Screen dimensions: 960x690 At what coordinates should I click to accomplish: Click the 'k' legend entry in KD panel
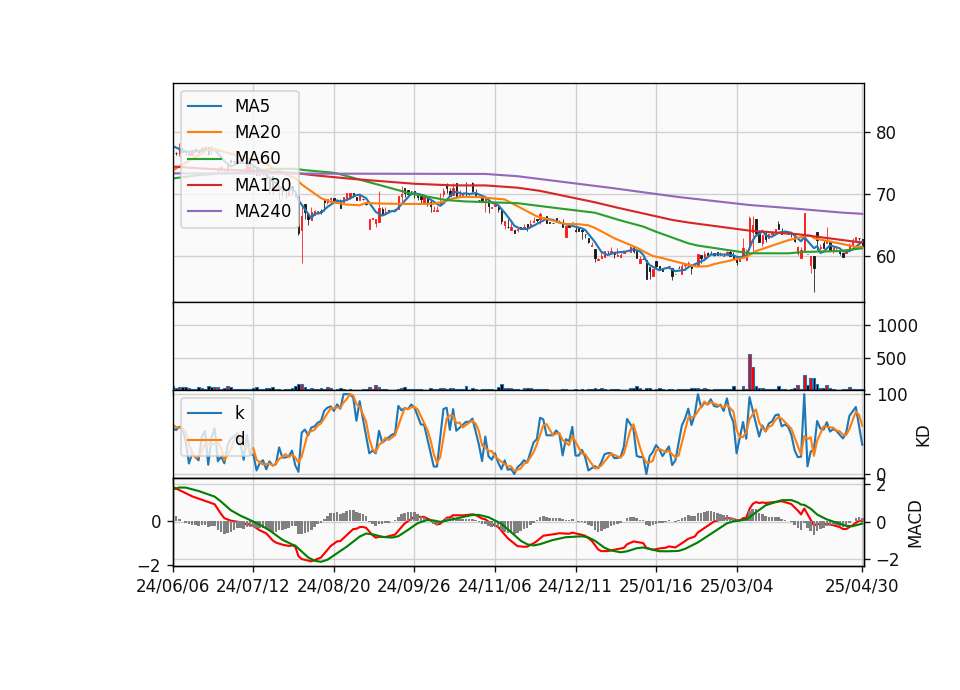(239, 413)
